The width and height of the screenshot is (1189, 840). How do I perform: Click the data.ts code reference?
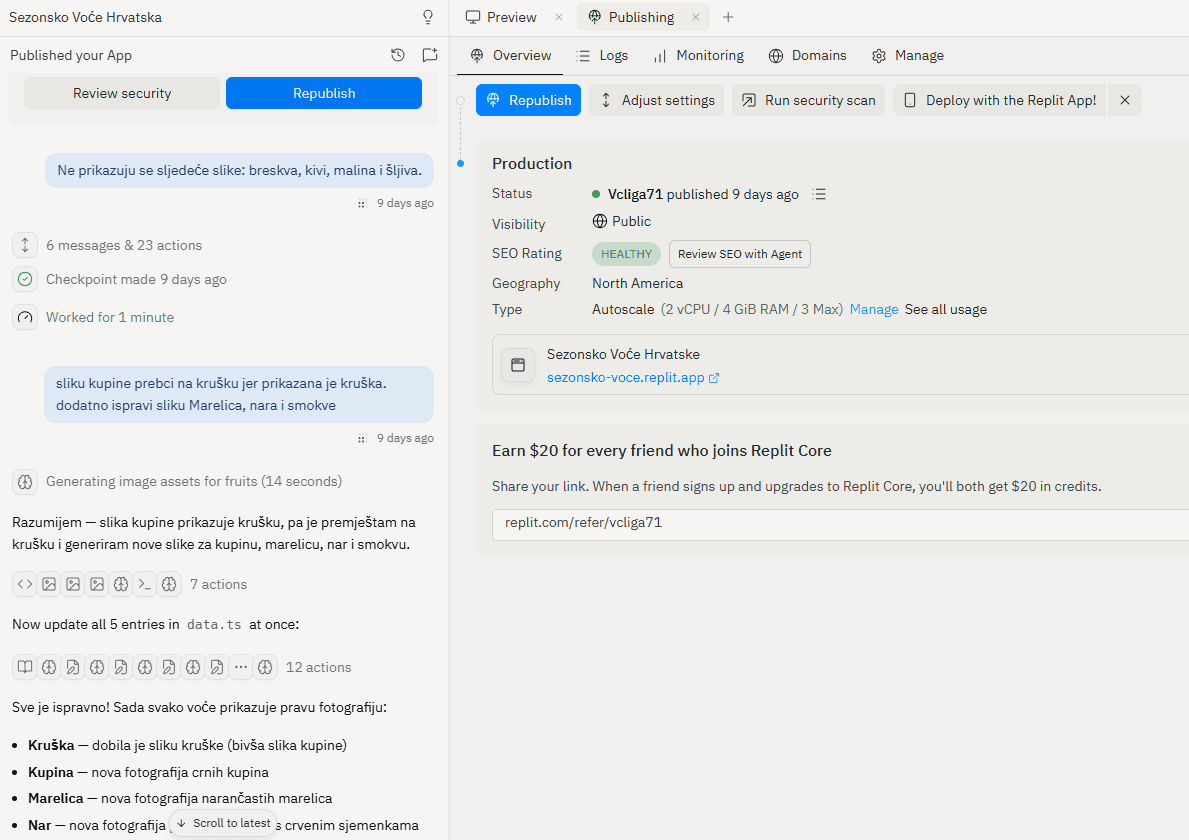(214, 625)
